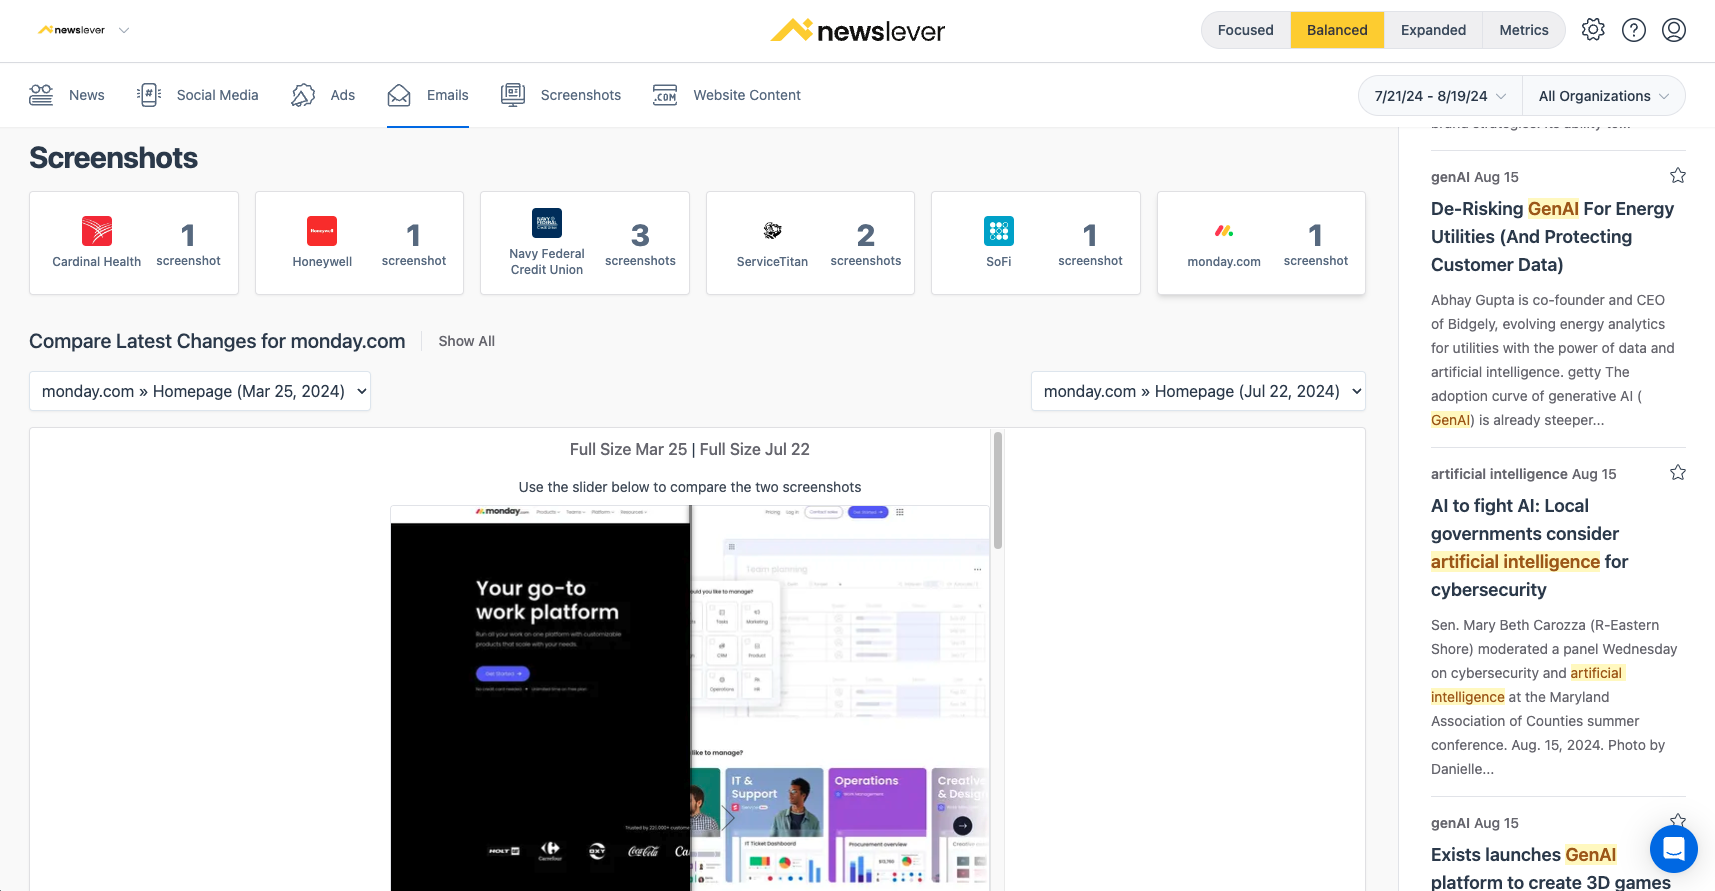Click the Website Content .com icon
This screenshot has height=891, width=1715.
665,95
